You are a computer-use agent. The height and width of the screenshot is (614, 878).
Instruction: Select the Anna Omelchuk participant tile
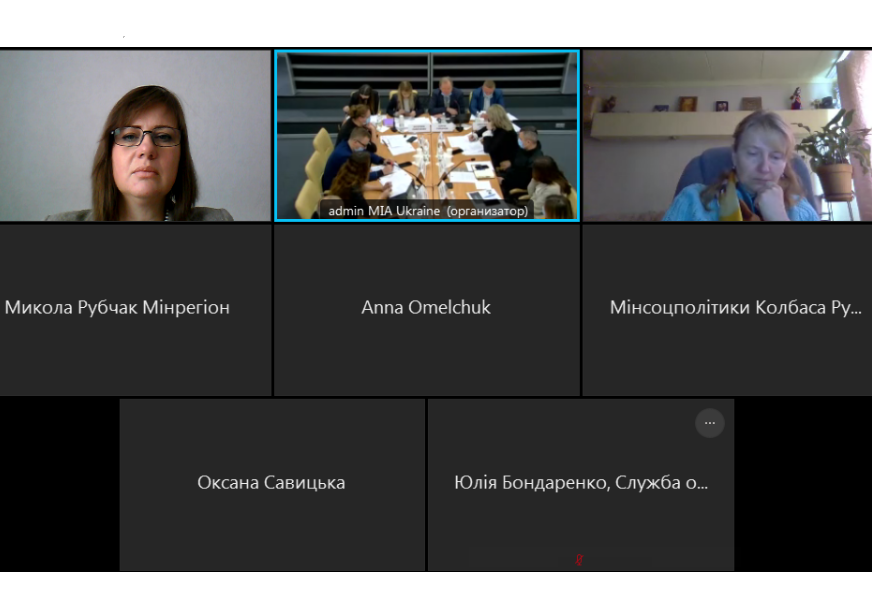pos(427,310)
